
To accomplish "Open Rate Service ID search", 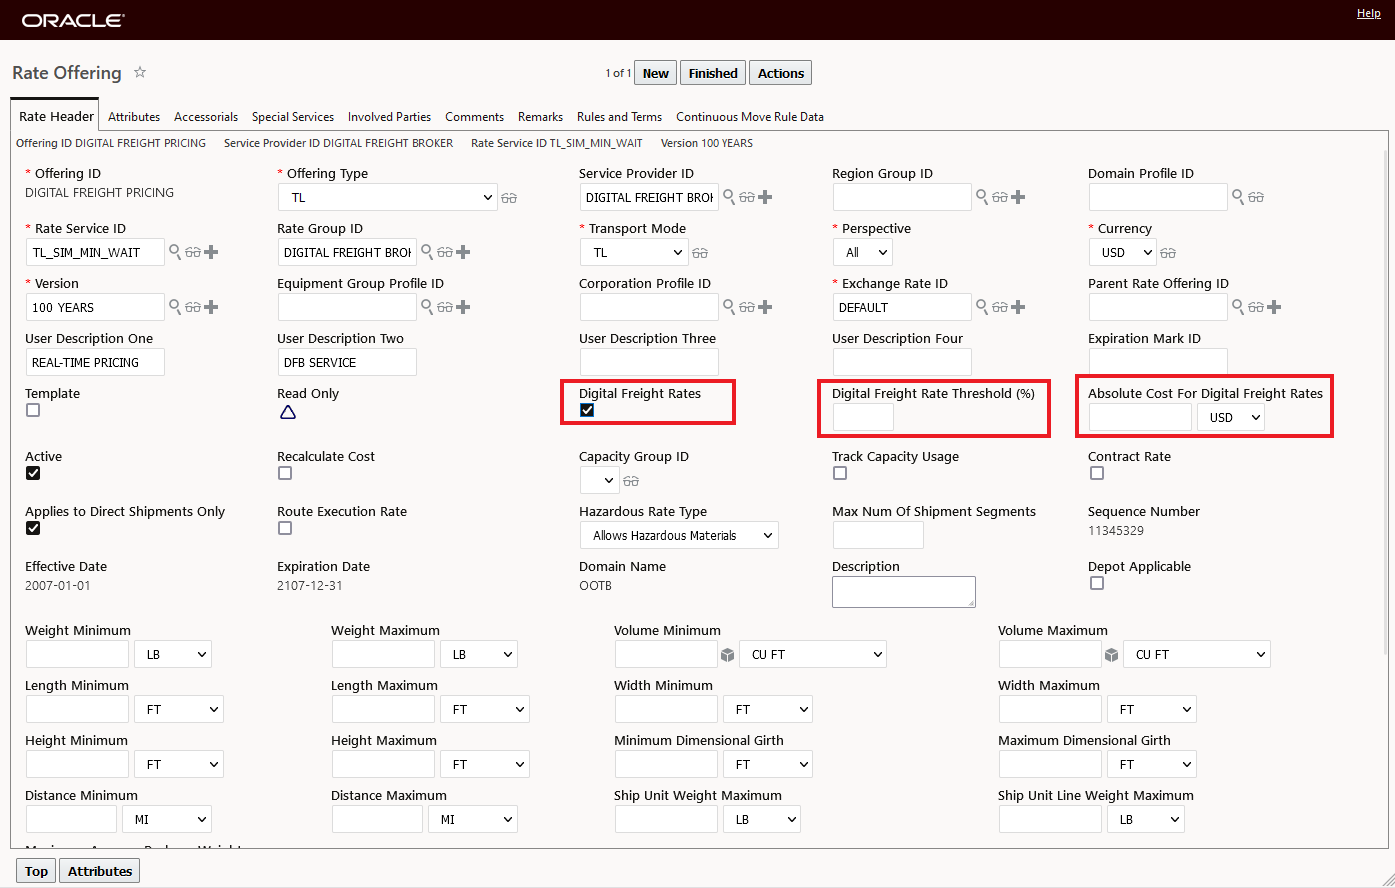I will (175, 252).
